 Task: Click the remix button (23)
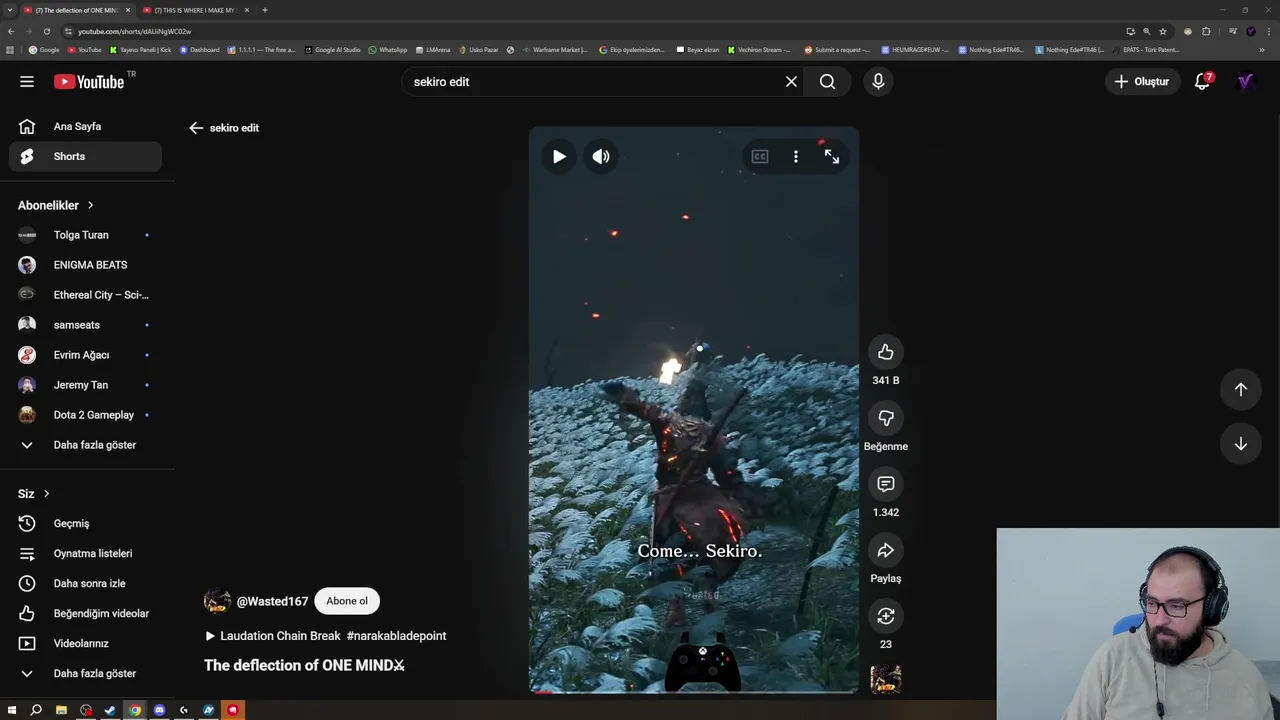pos(886,616)
